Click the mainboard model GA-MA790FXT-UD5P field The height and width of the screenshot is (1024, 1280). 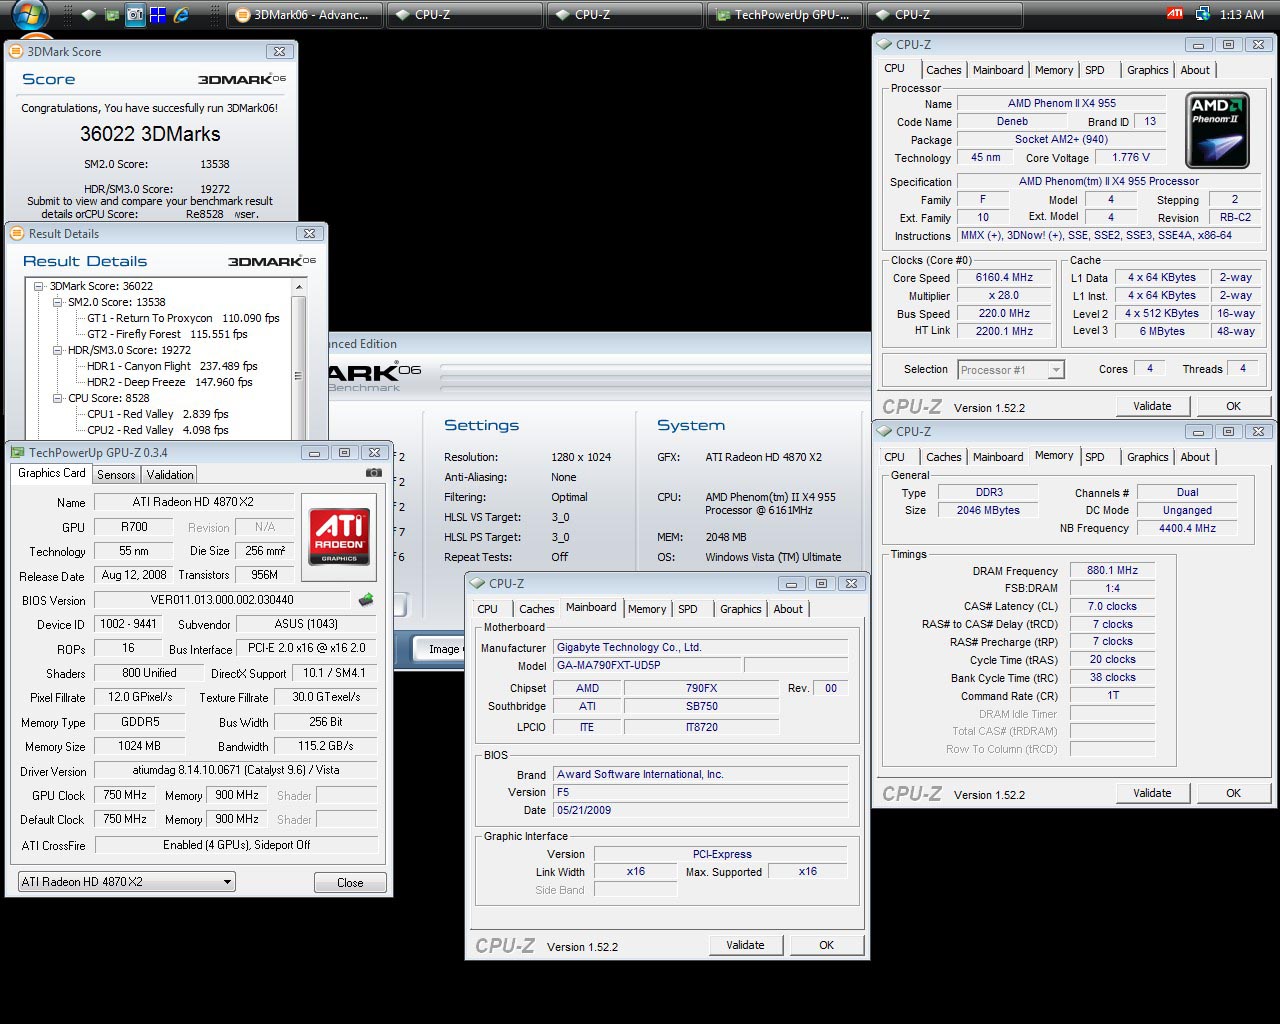[x=648, y=665]
